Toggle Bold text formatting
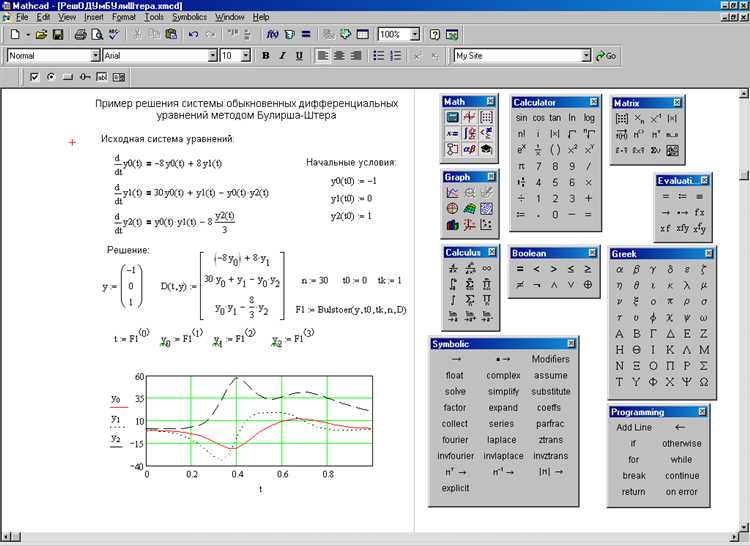Viewport: 750px width, 546px height. (x=266, y=56)
